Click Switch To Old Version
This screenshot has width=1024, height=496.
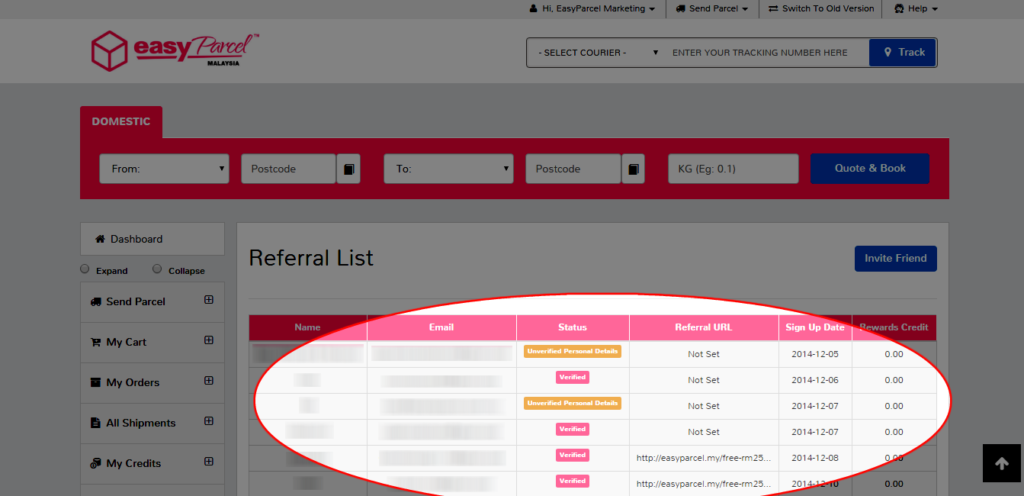[821, 9]
